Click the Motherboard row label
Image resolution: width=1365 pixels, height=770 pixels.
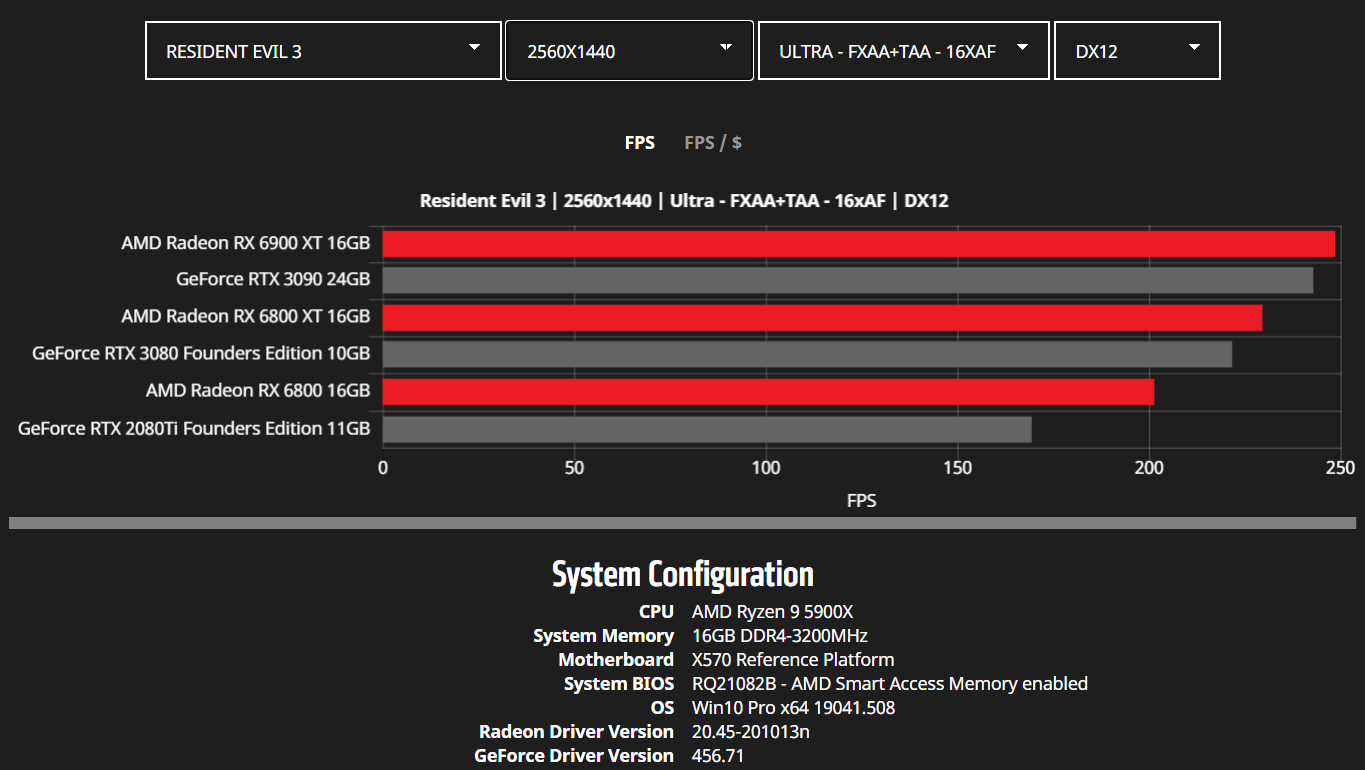[x=616, y=660]
